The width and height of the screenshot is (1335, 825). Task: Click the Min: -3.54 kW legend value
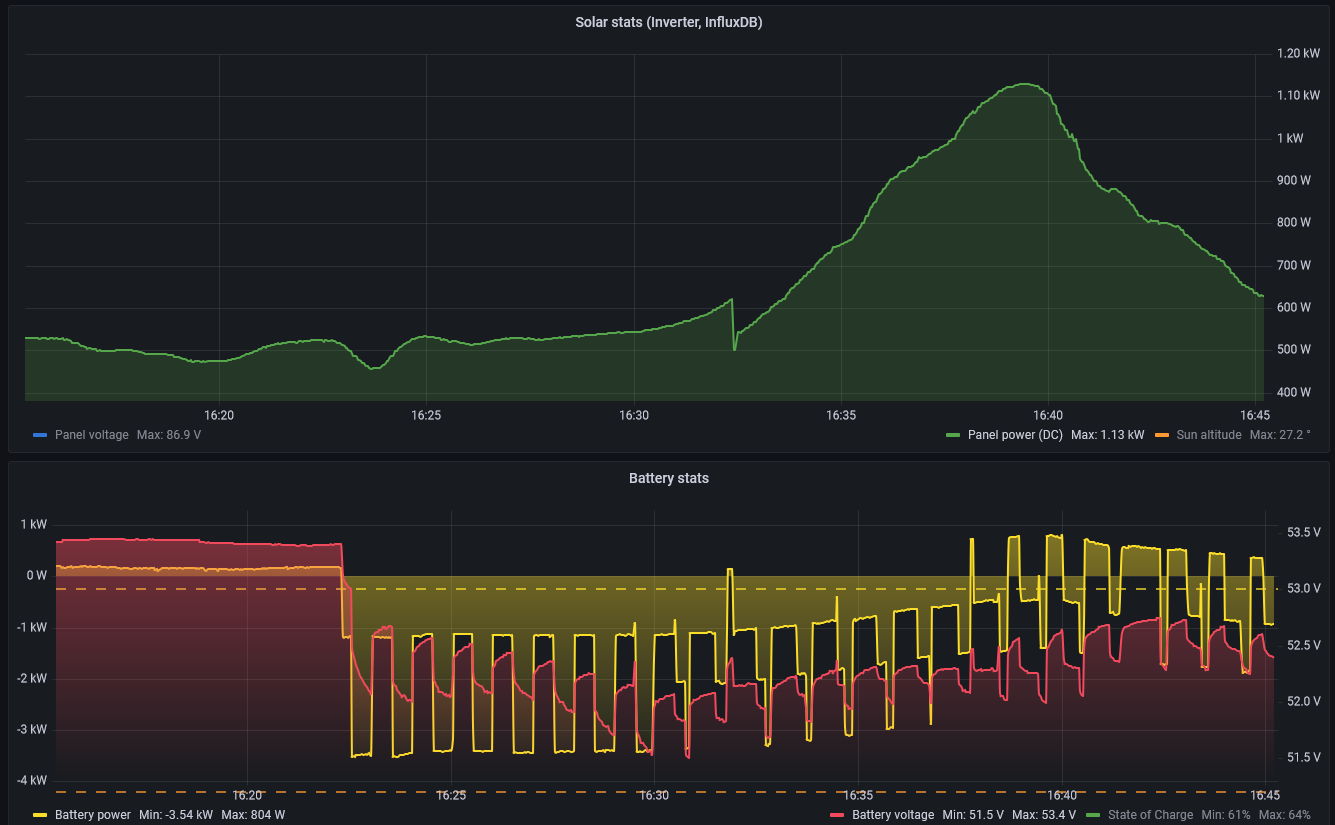coord(176,815)
